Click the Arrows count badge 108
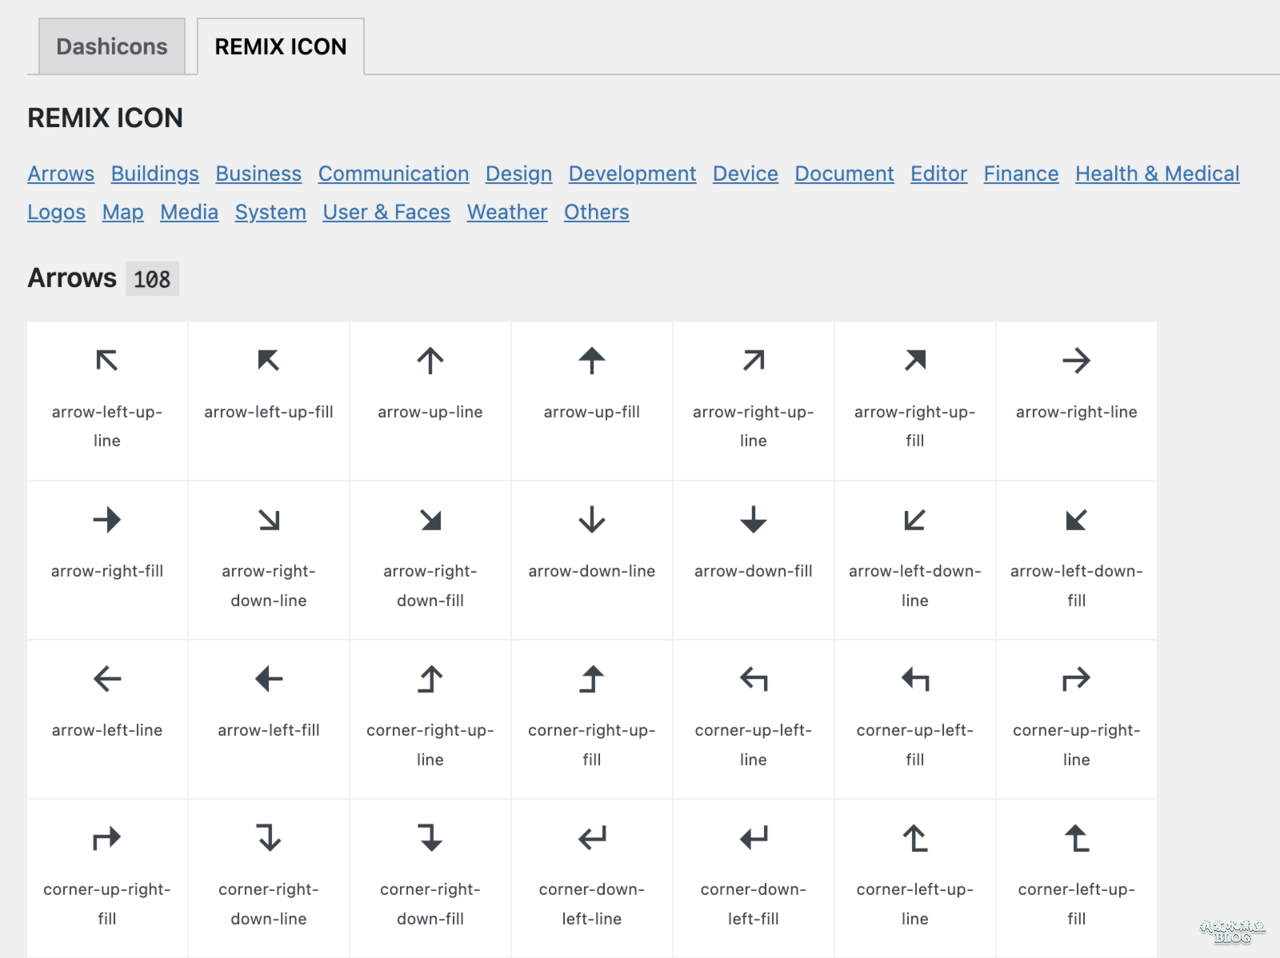 tap(152, 279)
